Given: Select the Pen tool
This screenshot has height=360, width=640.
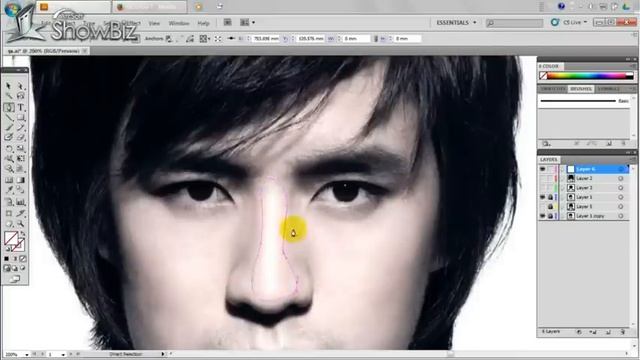Looking at the screenshot, I should 9,107.
